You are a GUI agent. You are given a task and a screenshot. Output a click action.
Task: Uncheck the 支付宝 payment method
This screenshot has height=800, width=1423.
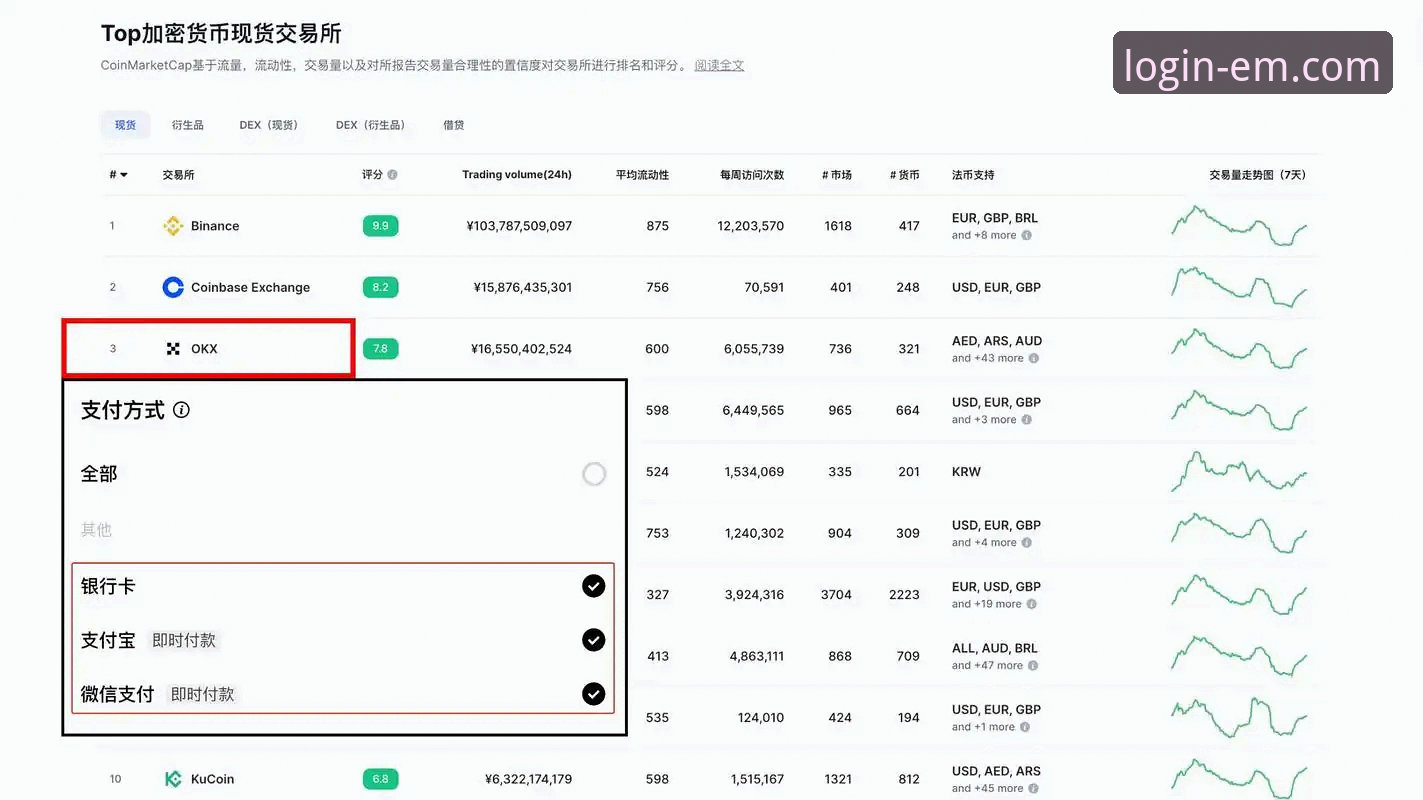click(594, 640)
